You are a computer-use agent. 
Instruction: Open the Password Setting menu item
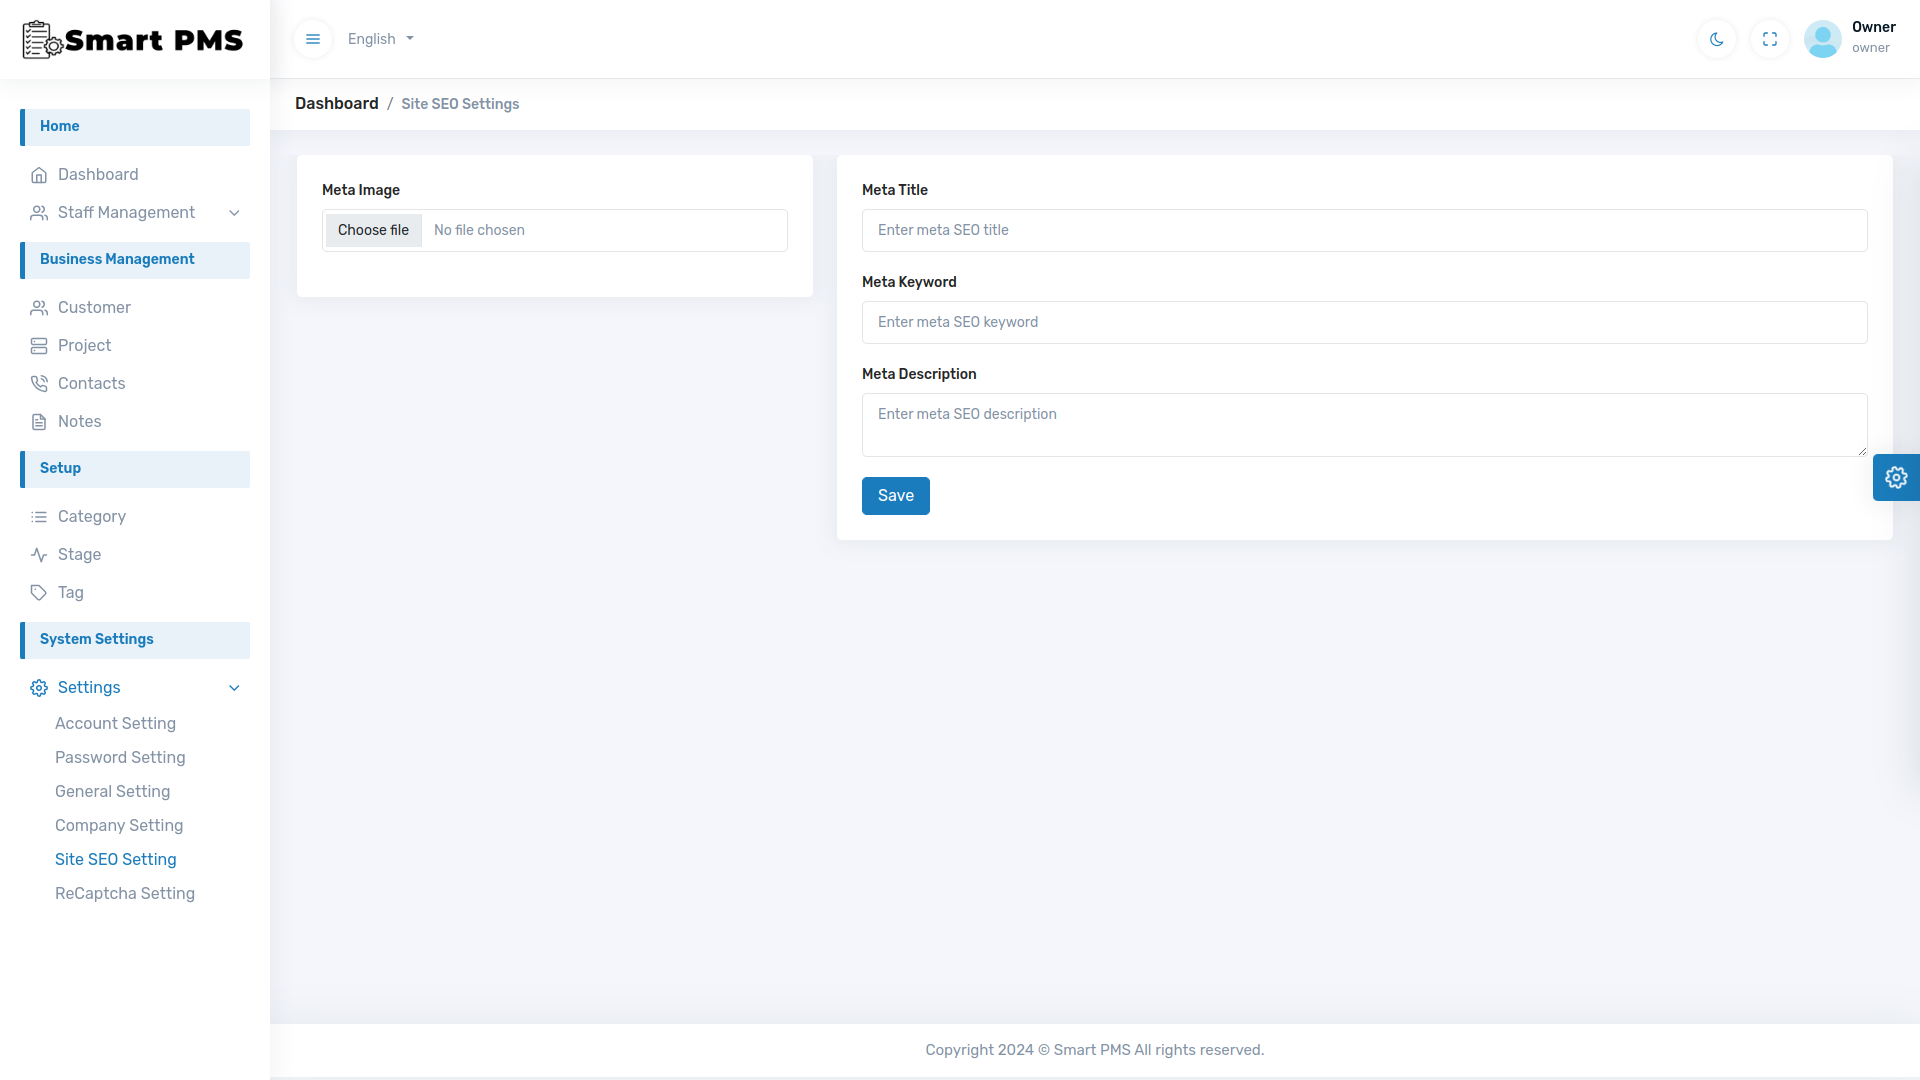click(119, 758)
